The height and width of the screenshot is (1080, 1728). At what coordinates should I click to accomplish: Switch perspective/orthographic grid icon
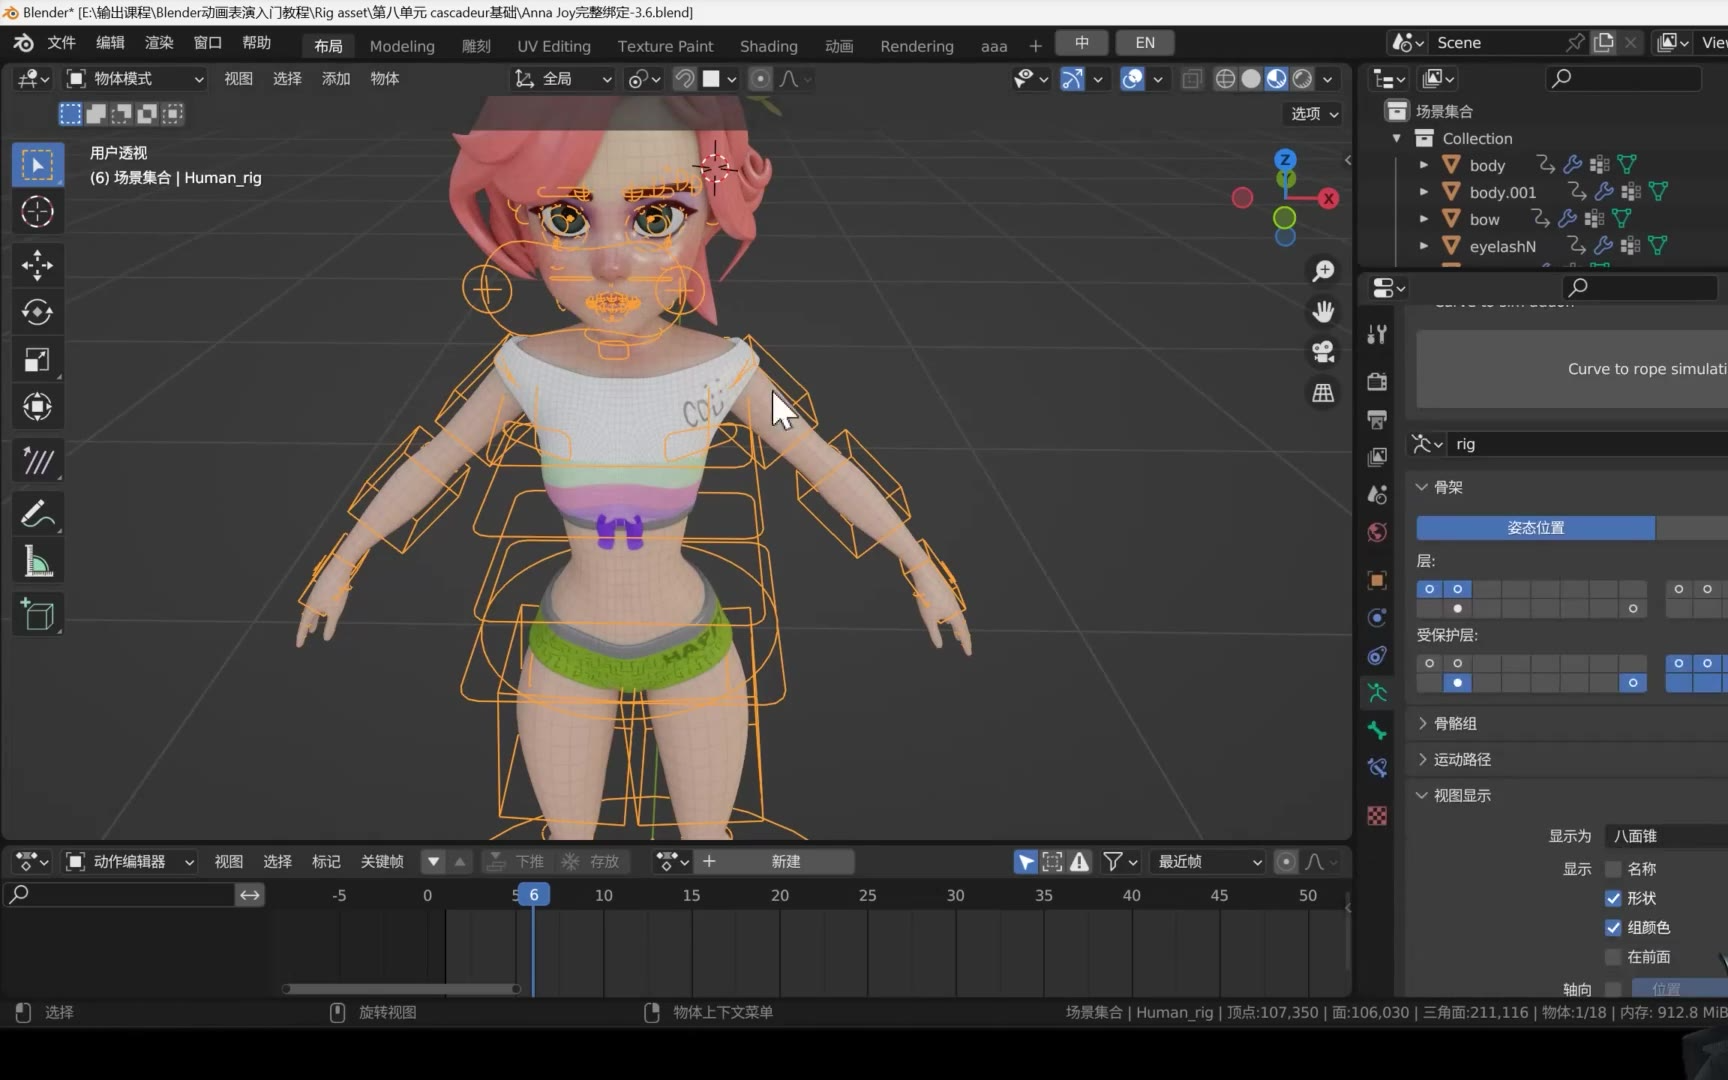pyautogui.click(x=1323, y=393)
